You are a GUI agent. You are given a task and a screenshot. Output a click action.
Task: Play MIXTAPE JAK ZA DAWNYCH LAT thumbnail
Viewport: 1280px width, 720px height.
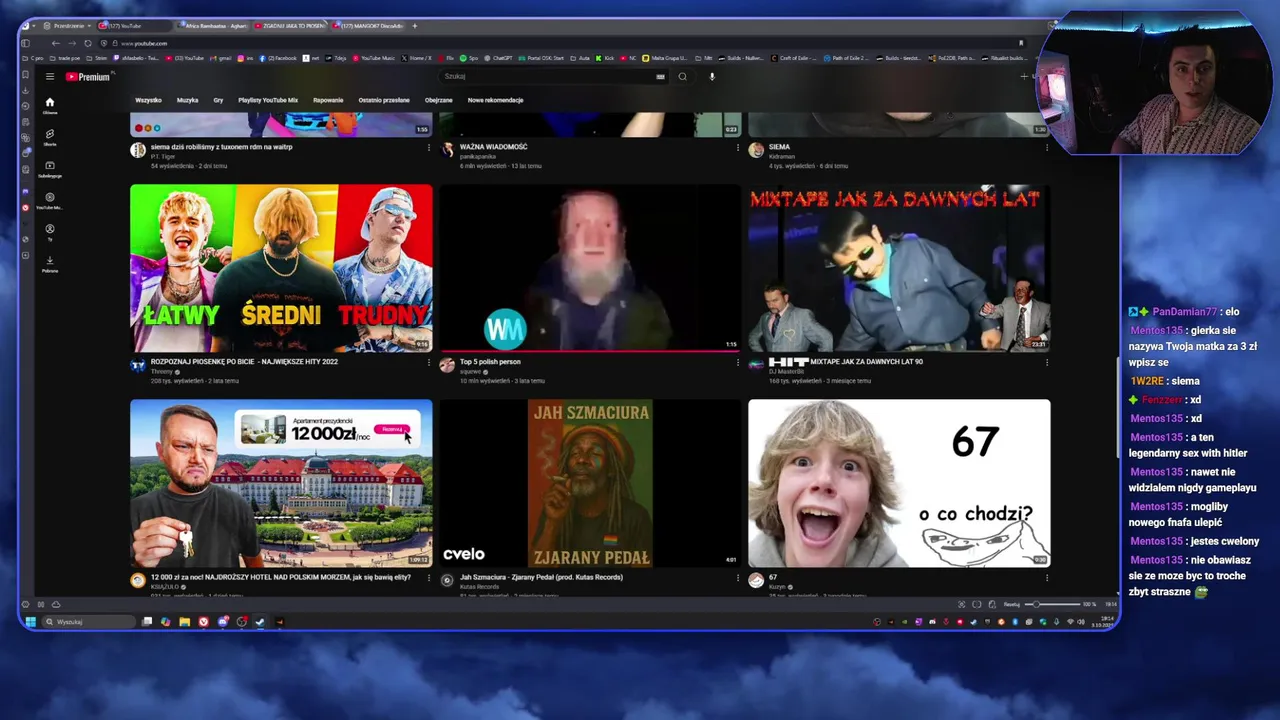899,268
